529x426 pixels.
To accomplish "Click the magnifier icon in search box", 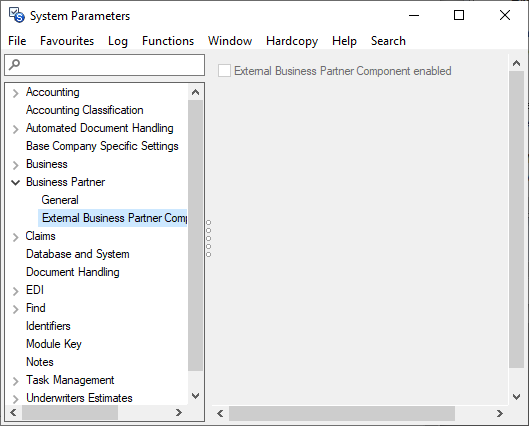I will click(x=14, y=64).
